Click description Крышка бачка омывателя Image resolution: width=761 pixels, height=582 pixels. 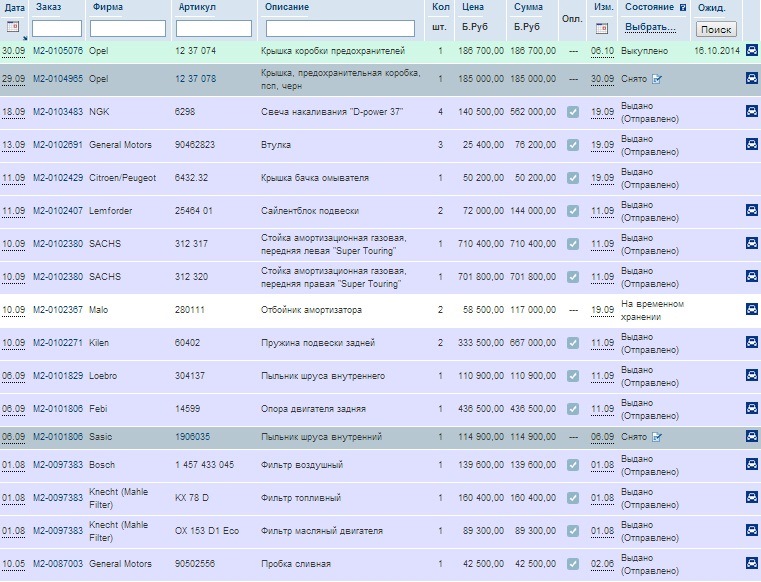pos(314,178)
